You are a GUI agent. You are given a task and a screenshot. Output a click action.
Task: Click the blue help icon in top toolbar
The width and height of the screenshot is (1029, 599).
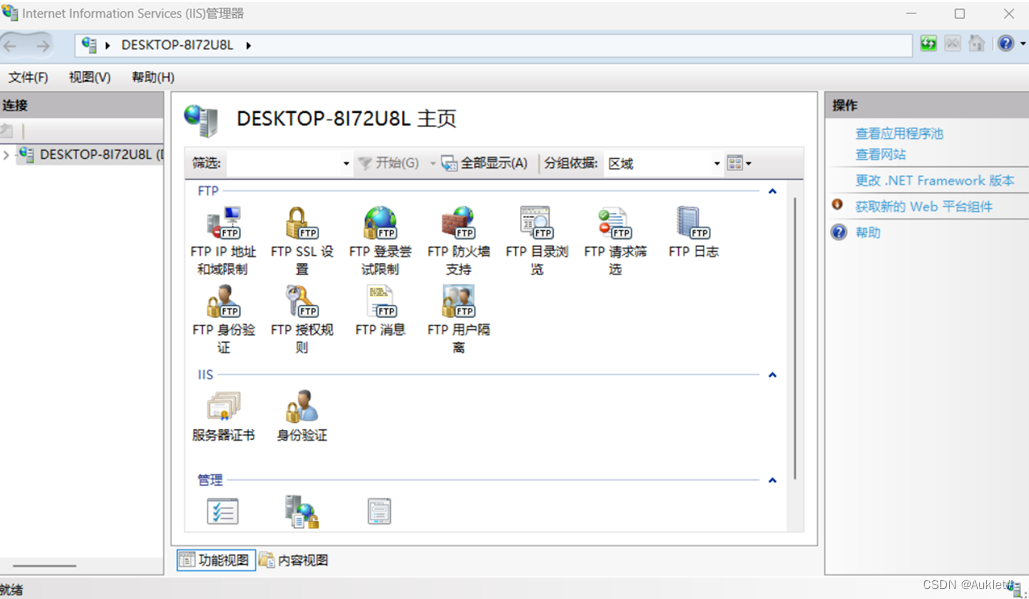click(1005, 44)
